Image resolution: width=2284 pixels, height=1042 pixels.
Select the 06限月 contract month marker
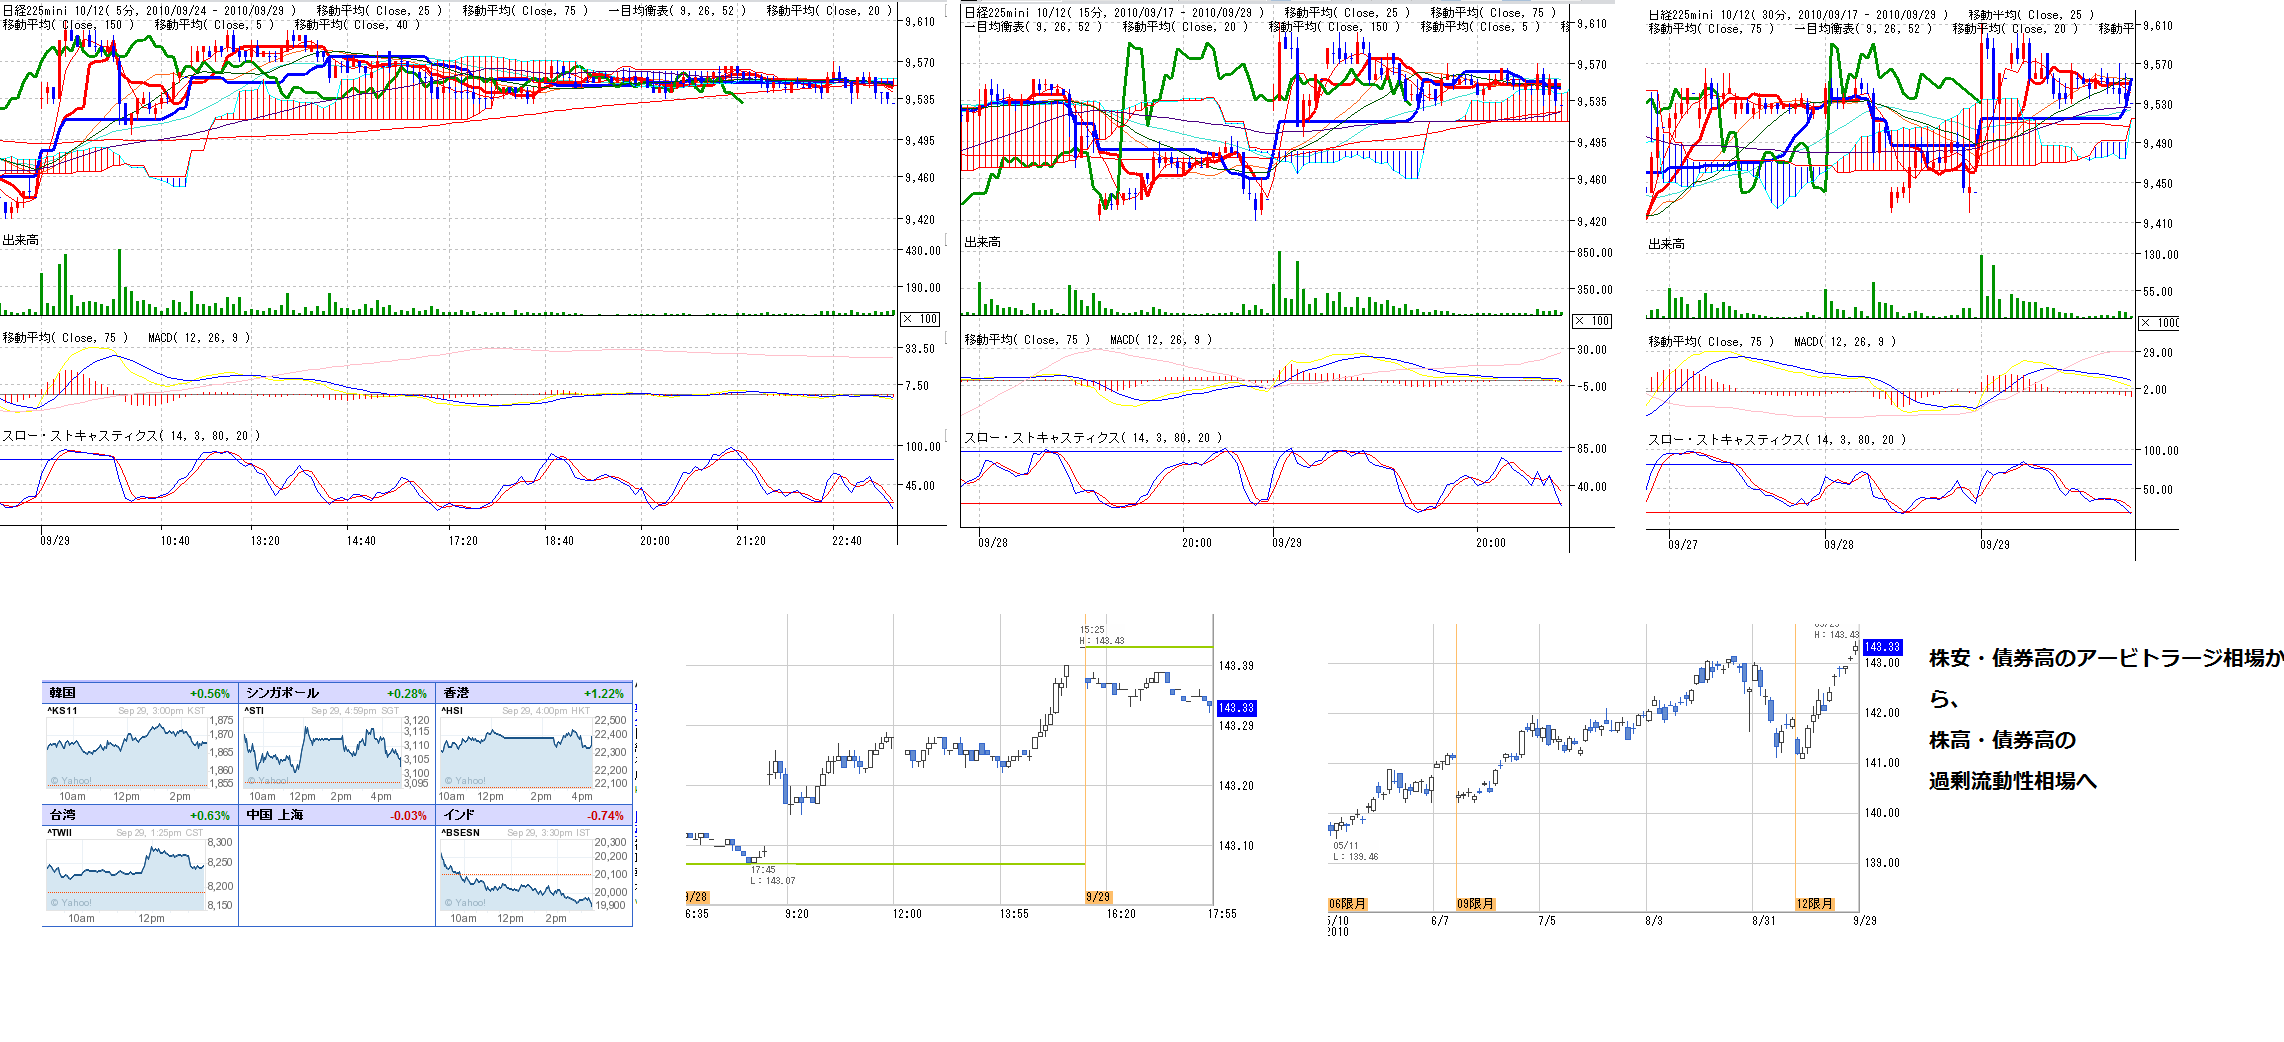1347,904
